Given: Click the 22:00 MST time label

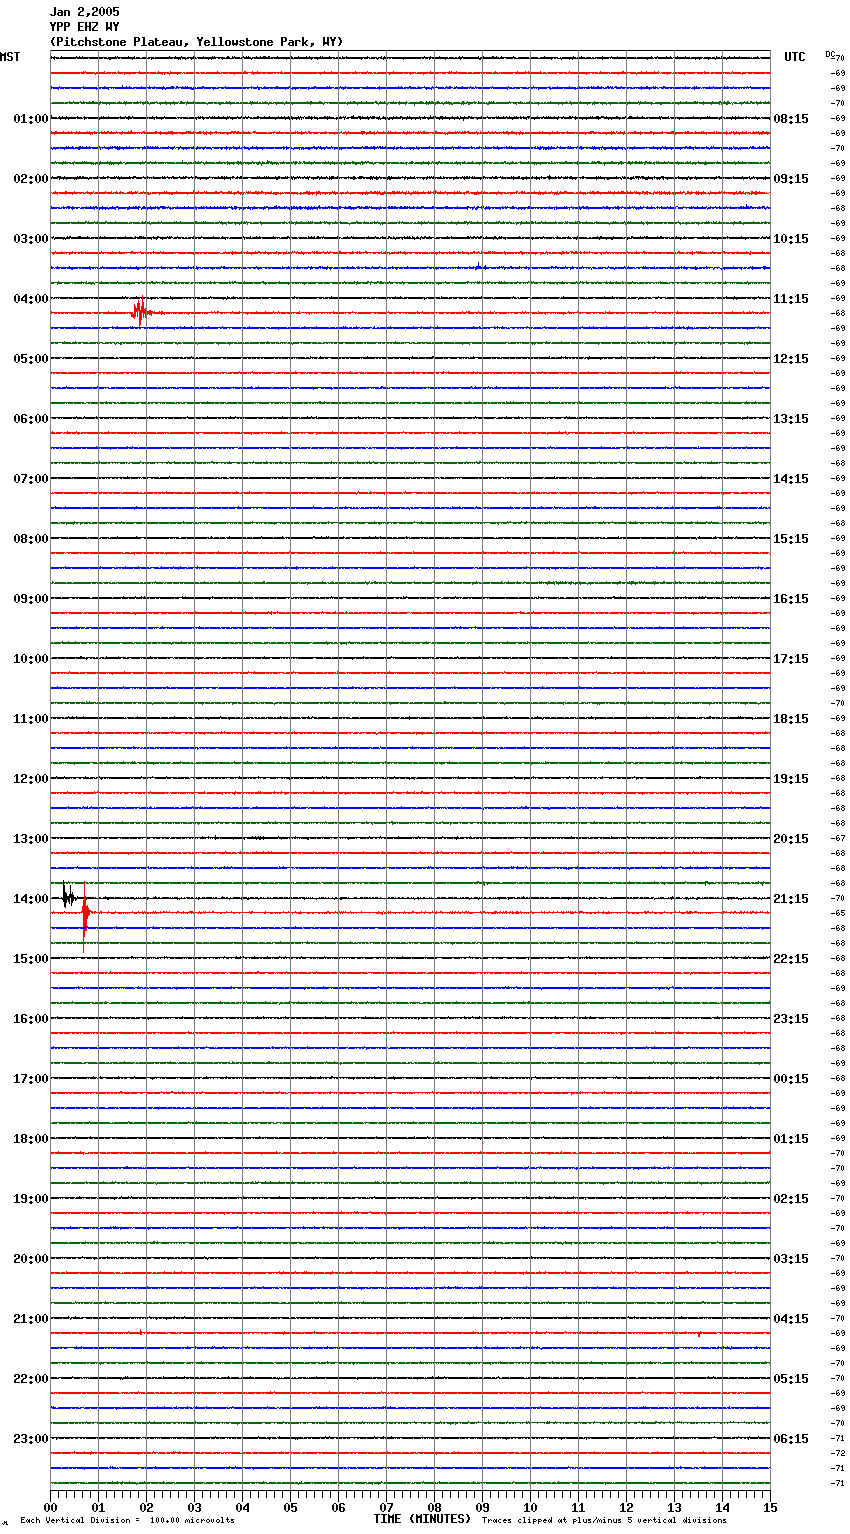Looking at the screenshot, I should [31, 1379].
